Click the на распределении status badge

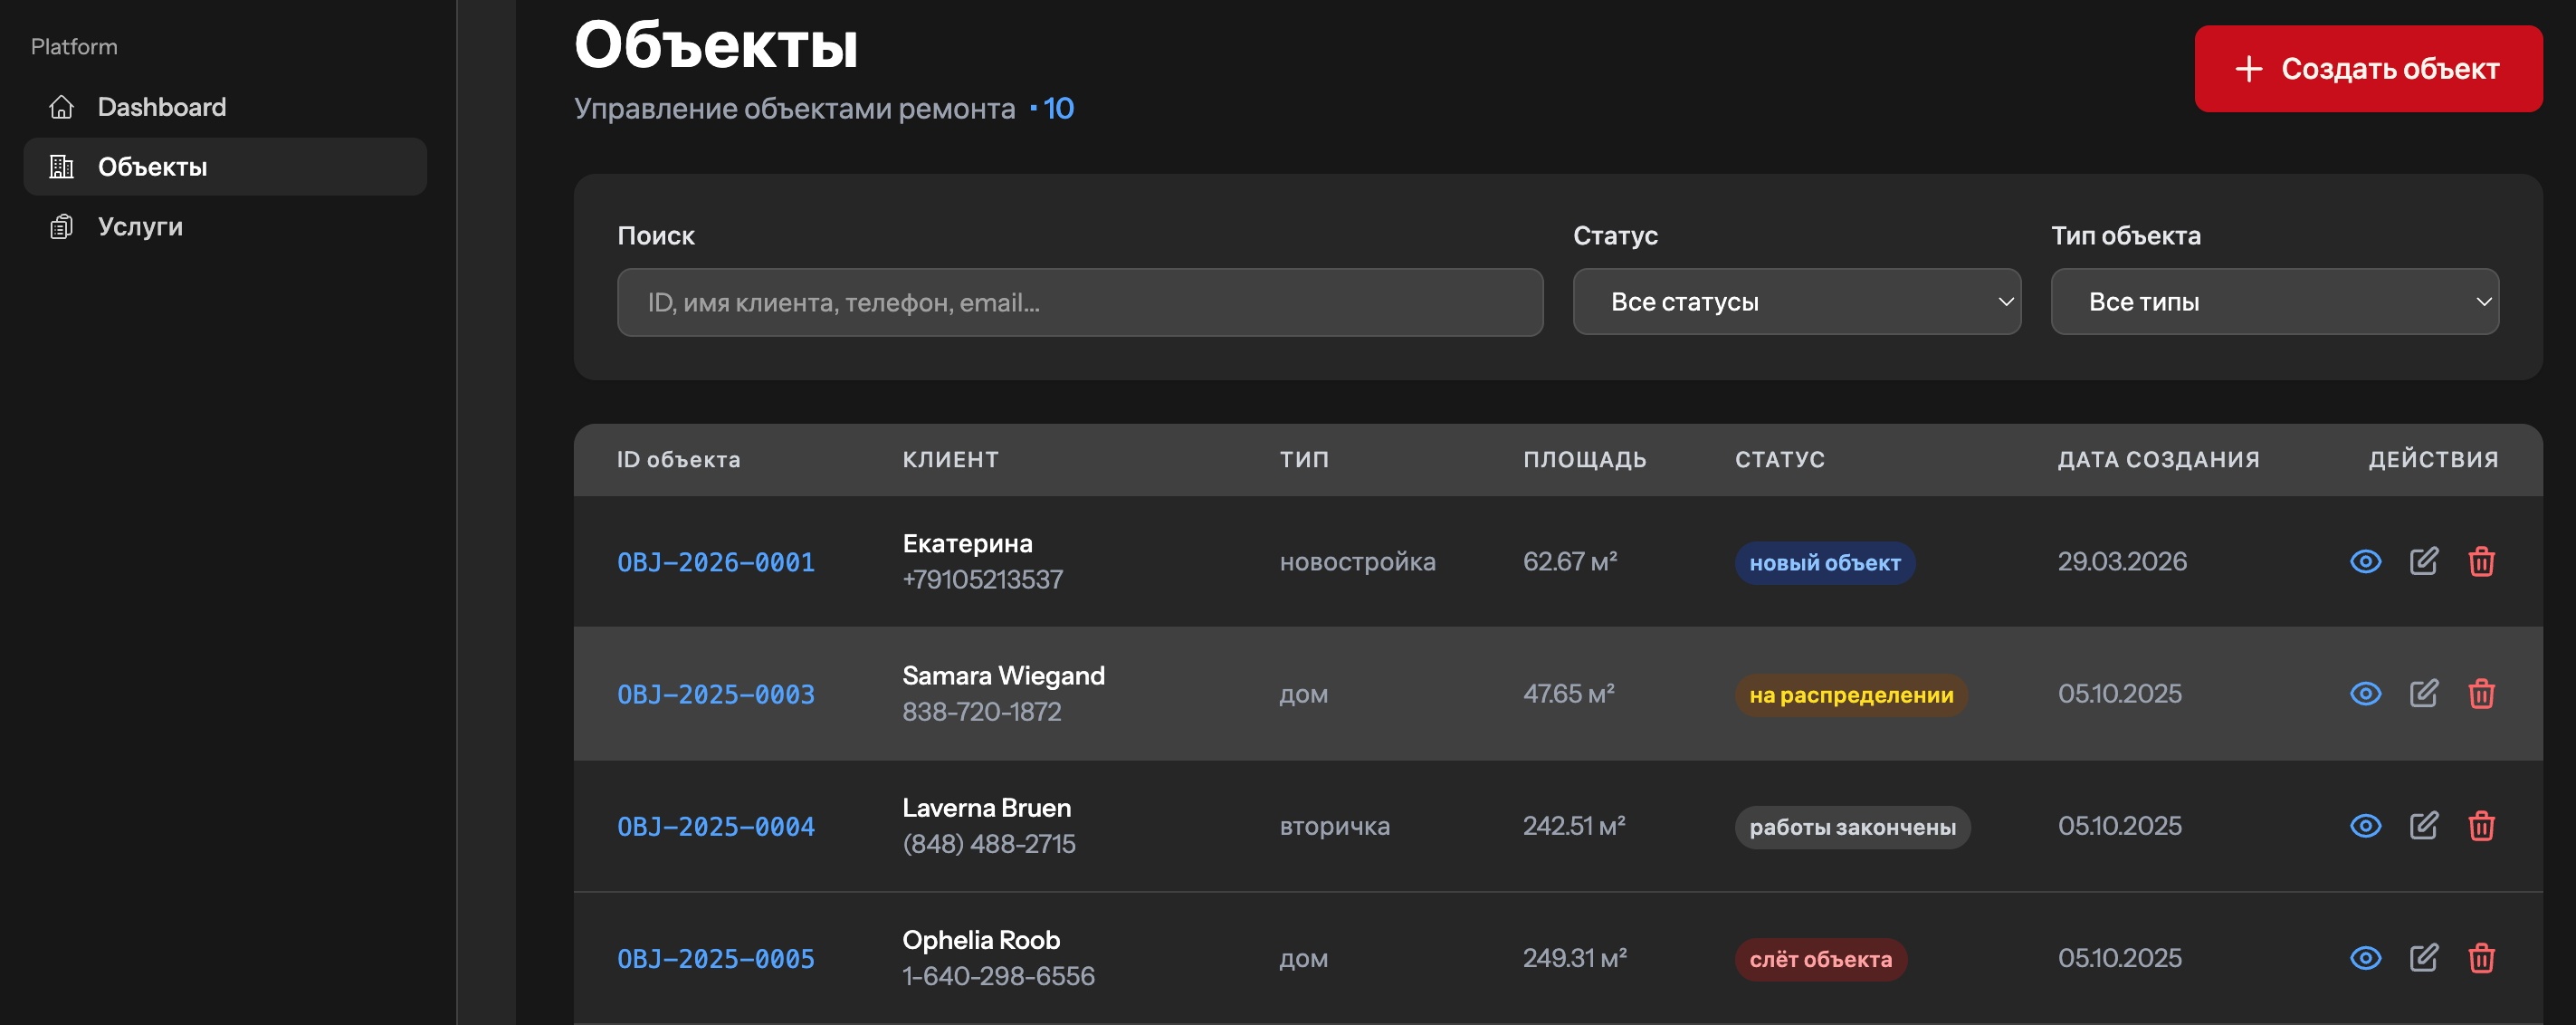click(1850, 695)
